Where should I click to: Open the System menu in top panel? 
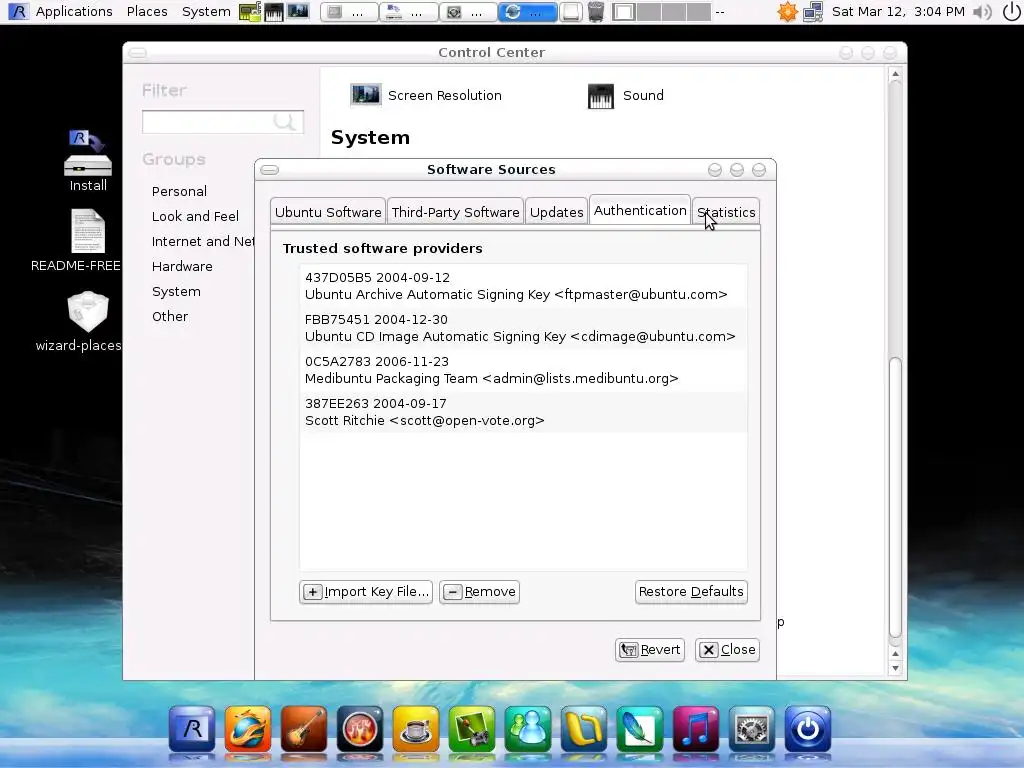click(x=206, y=12)
